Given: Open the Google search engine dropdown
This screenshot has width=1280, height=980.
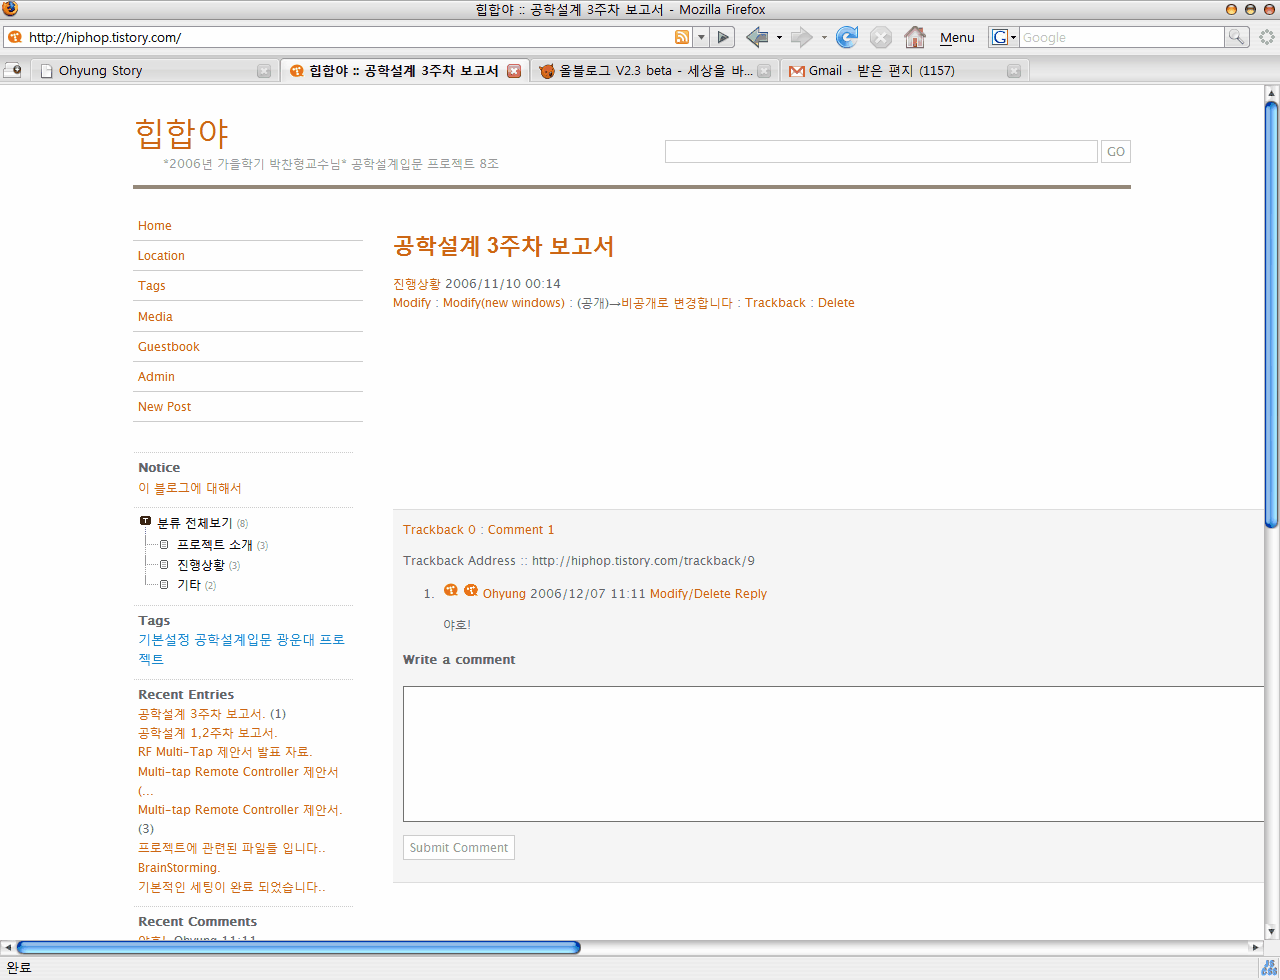Looking at the screenshot, I should [x=1004, y=37].
